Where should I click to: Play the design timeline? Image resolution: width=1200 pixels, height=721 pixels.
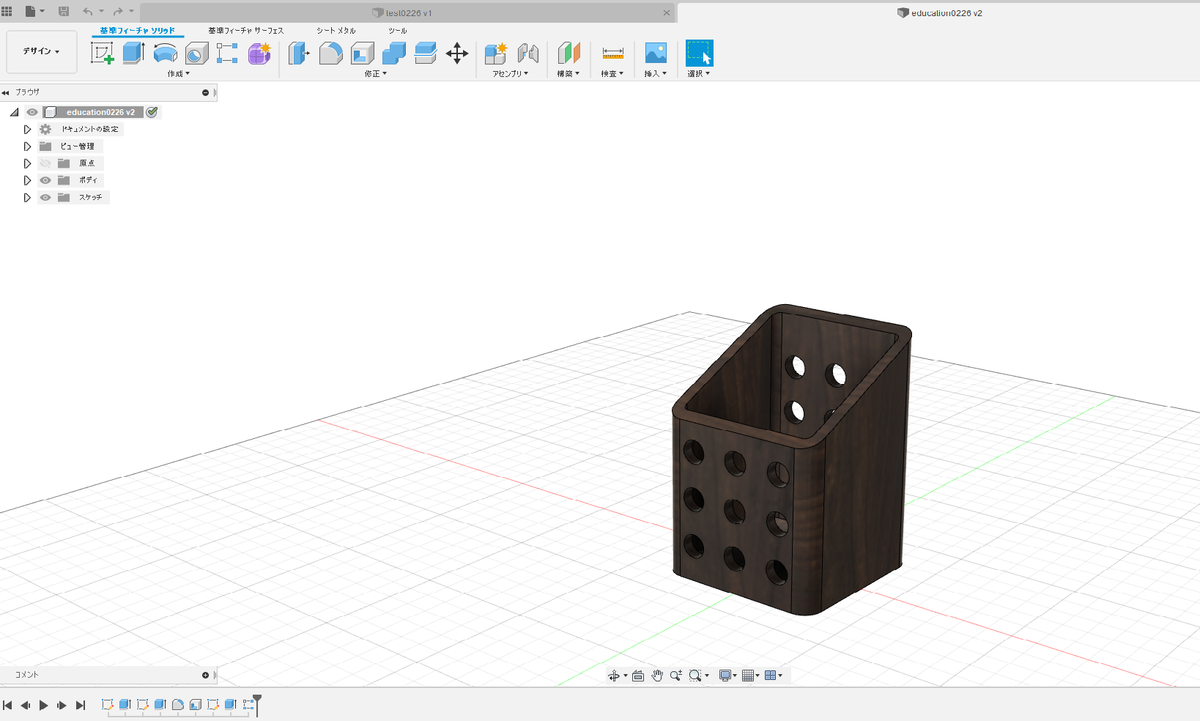pyautogui.click(x=44, y=705)
